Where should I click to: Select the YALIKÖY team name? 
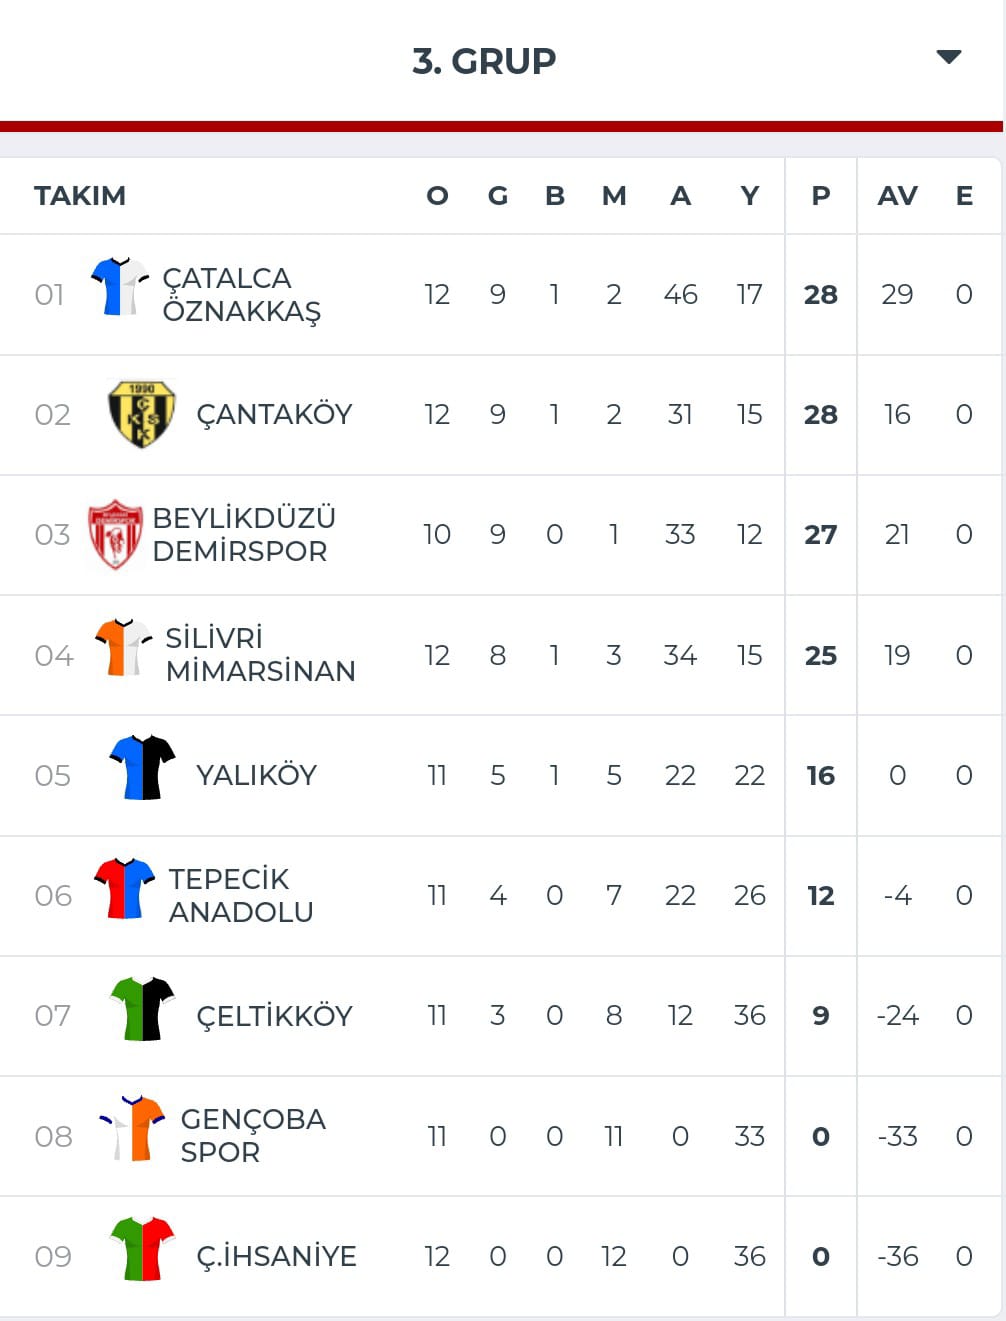[x=256, y=775]
